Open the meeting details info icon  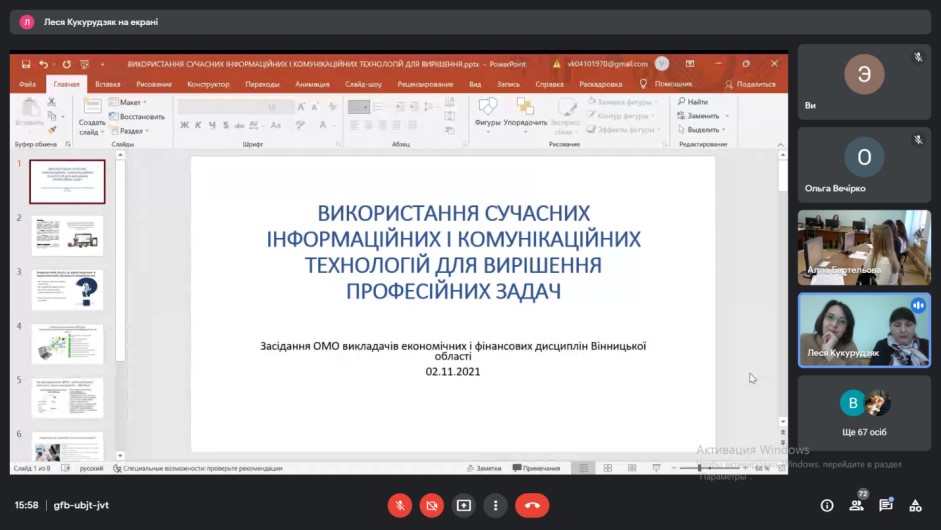(x=827, y=506)
